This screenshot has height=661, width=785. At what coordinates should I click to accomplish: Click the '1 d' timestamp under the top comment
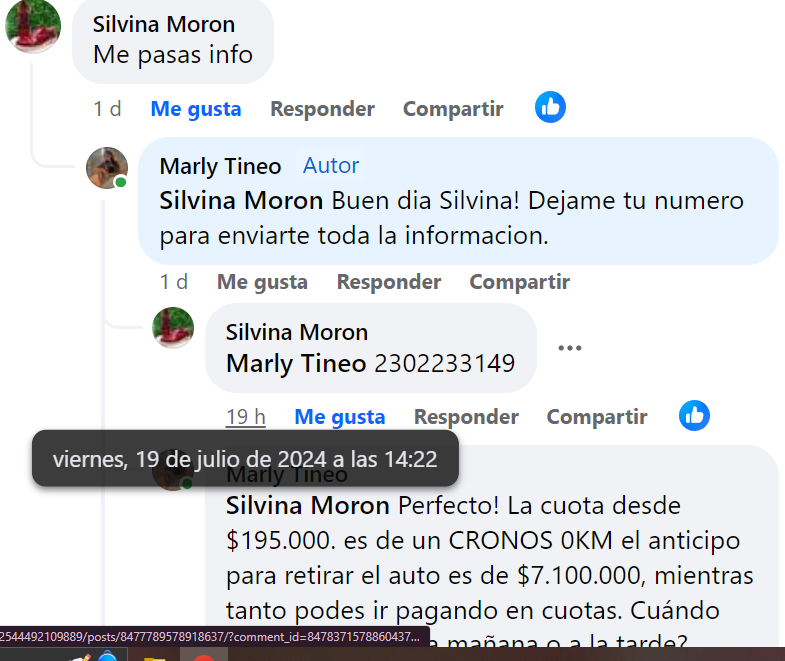[x=108, y=109]
